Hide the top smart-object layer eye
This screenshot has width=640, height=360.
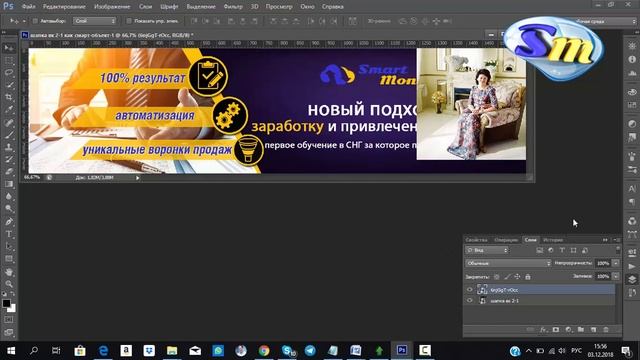[469, 290]
